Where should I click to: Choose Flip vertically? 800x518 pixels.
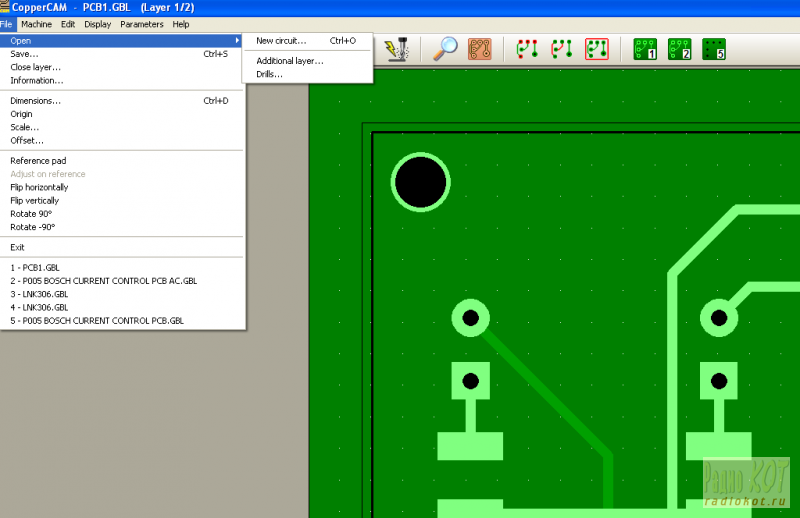121,200
